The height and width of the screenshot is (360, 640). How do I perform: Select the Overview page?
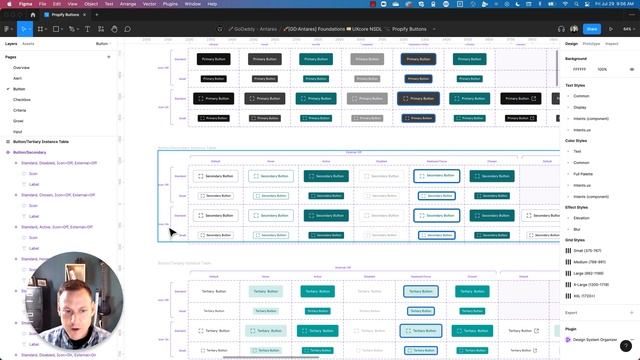coord(21,68)
